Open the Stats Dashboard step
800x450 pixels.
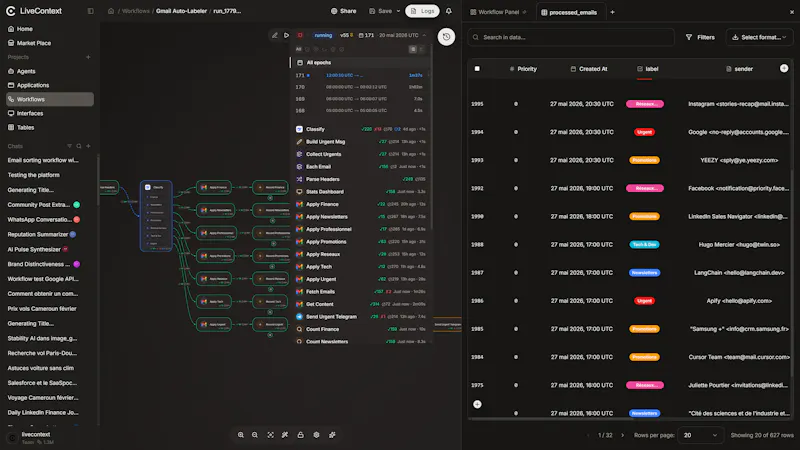[x=361, y=192]
